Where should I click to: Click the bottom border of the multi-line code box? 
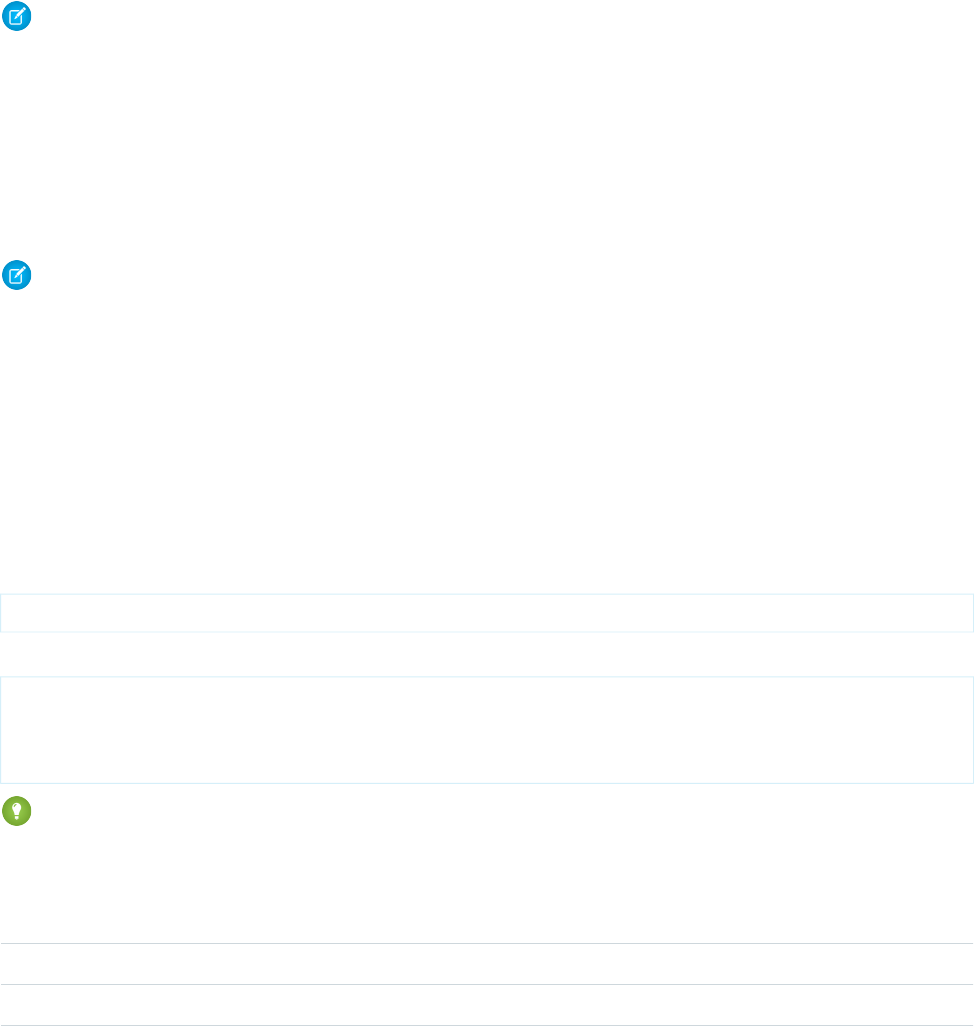point(486,781)
